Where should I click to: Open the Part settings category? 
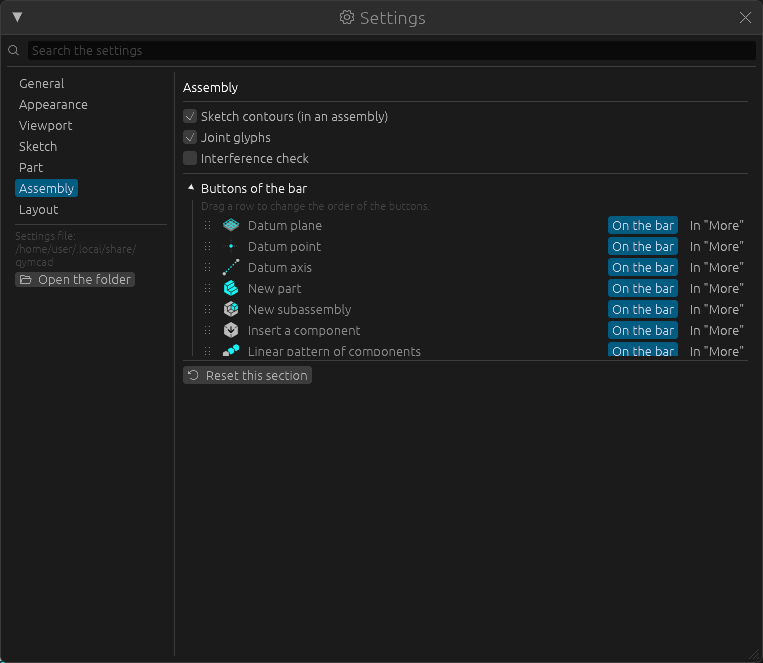[31, 167]
